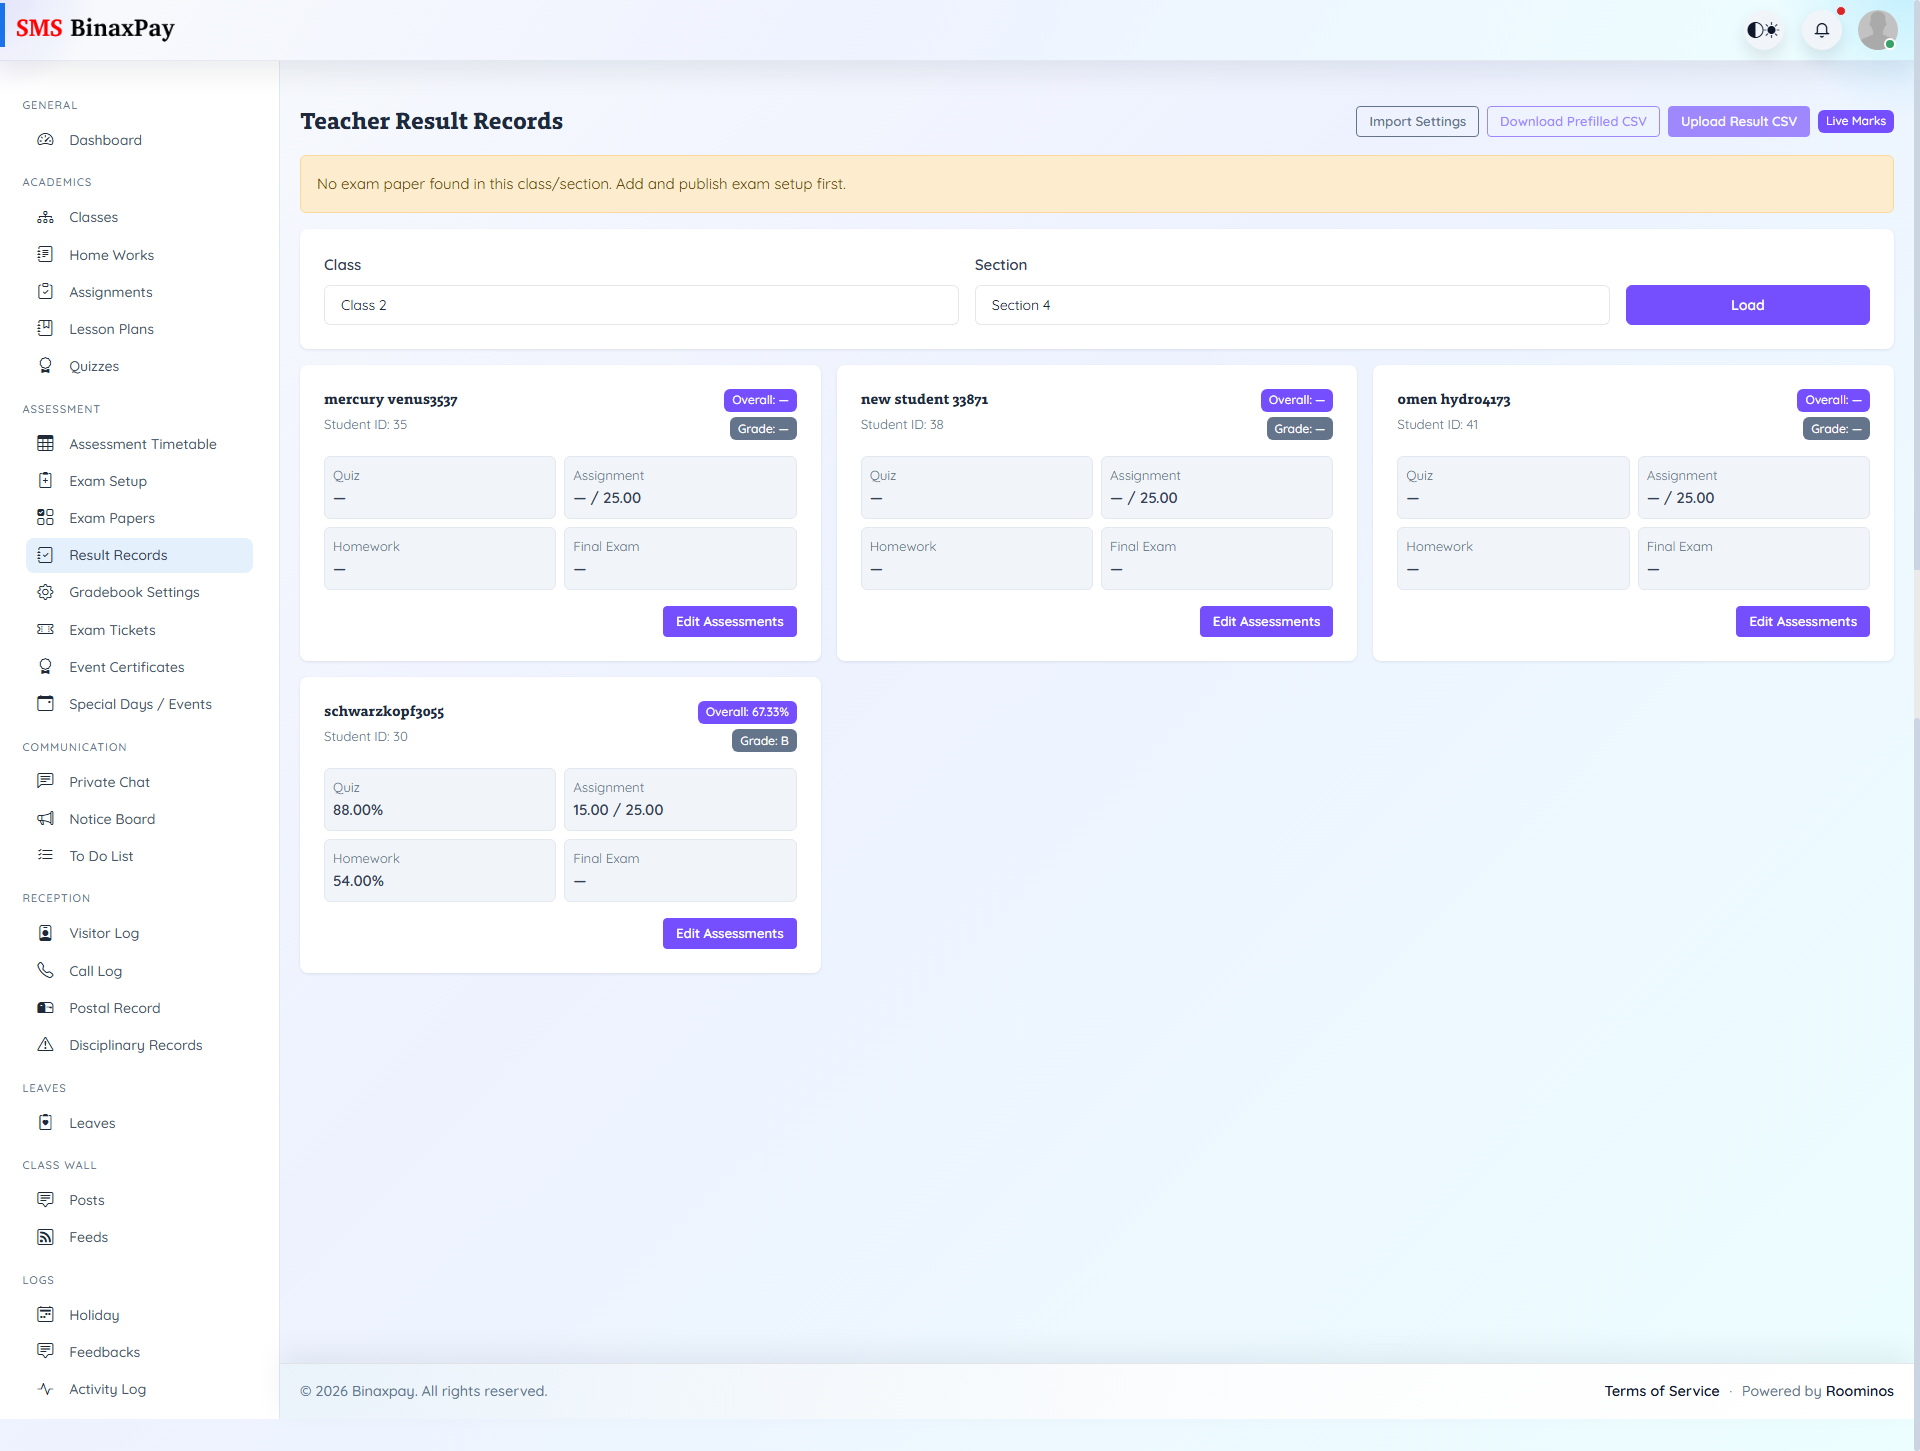Click the Call Log phone icon

tap(45, 971)
